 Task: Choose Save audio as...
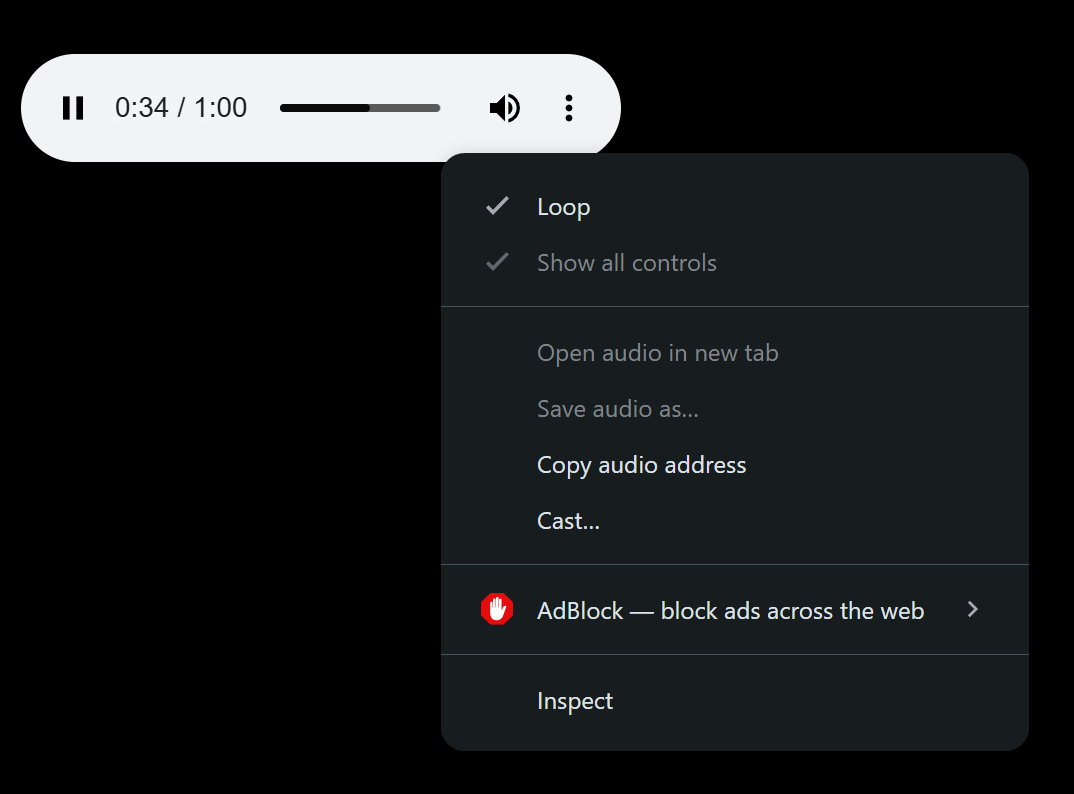coord(617,409)
